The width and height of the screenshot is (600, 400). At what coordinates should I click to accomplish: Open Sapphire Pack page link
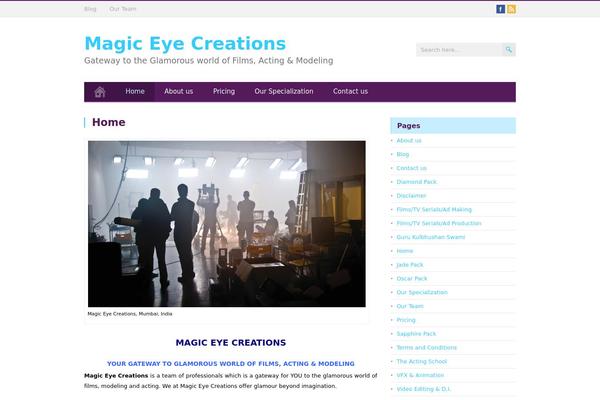pos(416,333)
